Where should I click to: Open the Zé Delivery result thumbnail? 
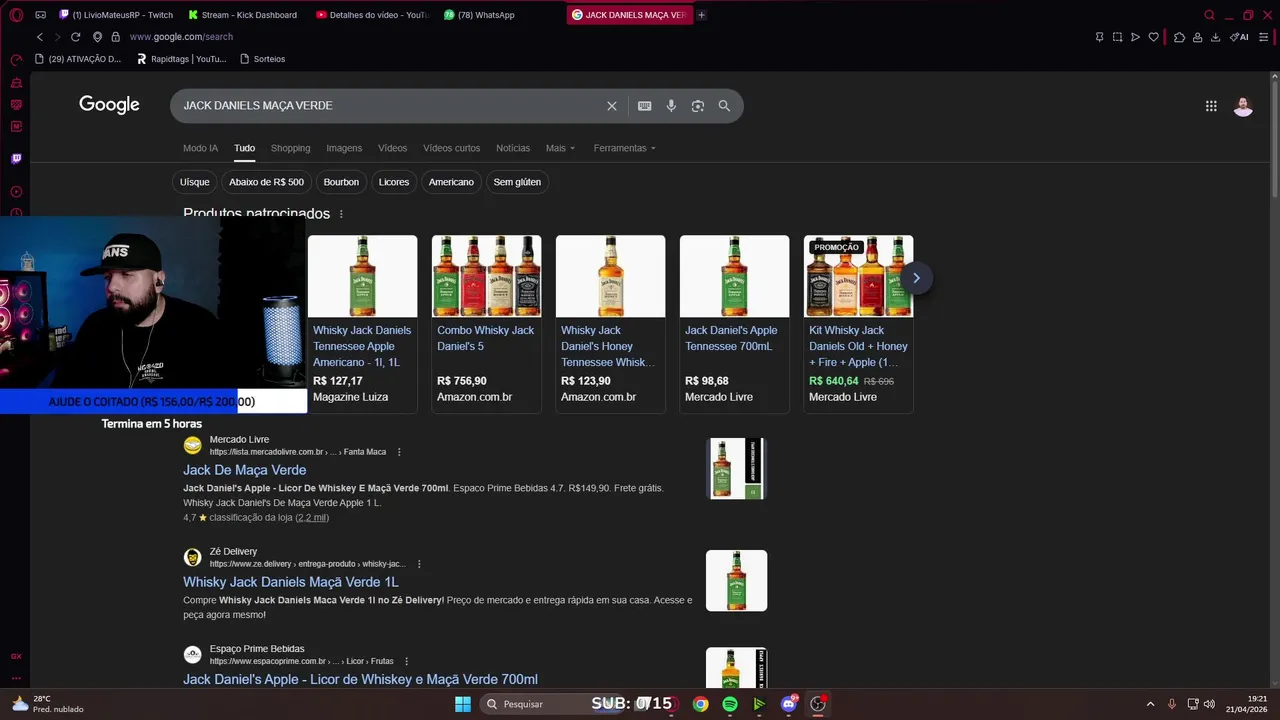[736, 580]
